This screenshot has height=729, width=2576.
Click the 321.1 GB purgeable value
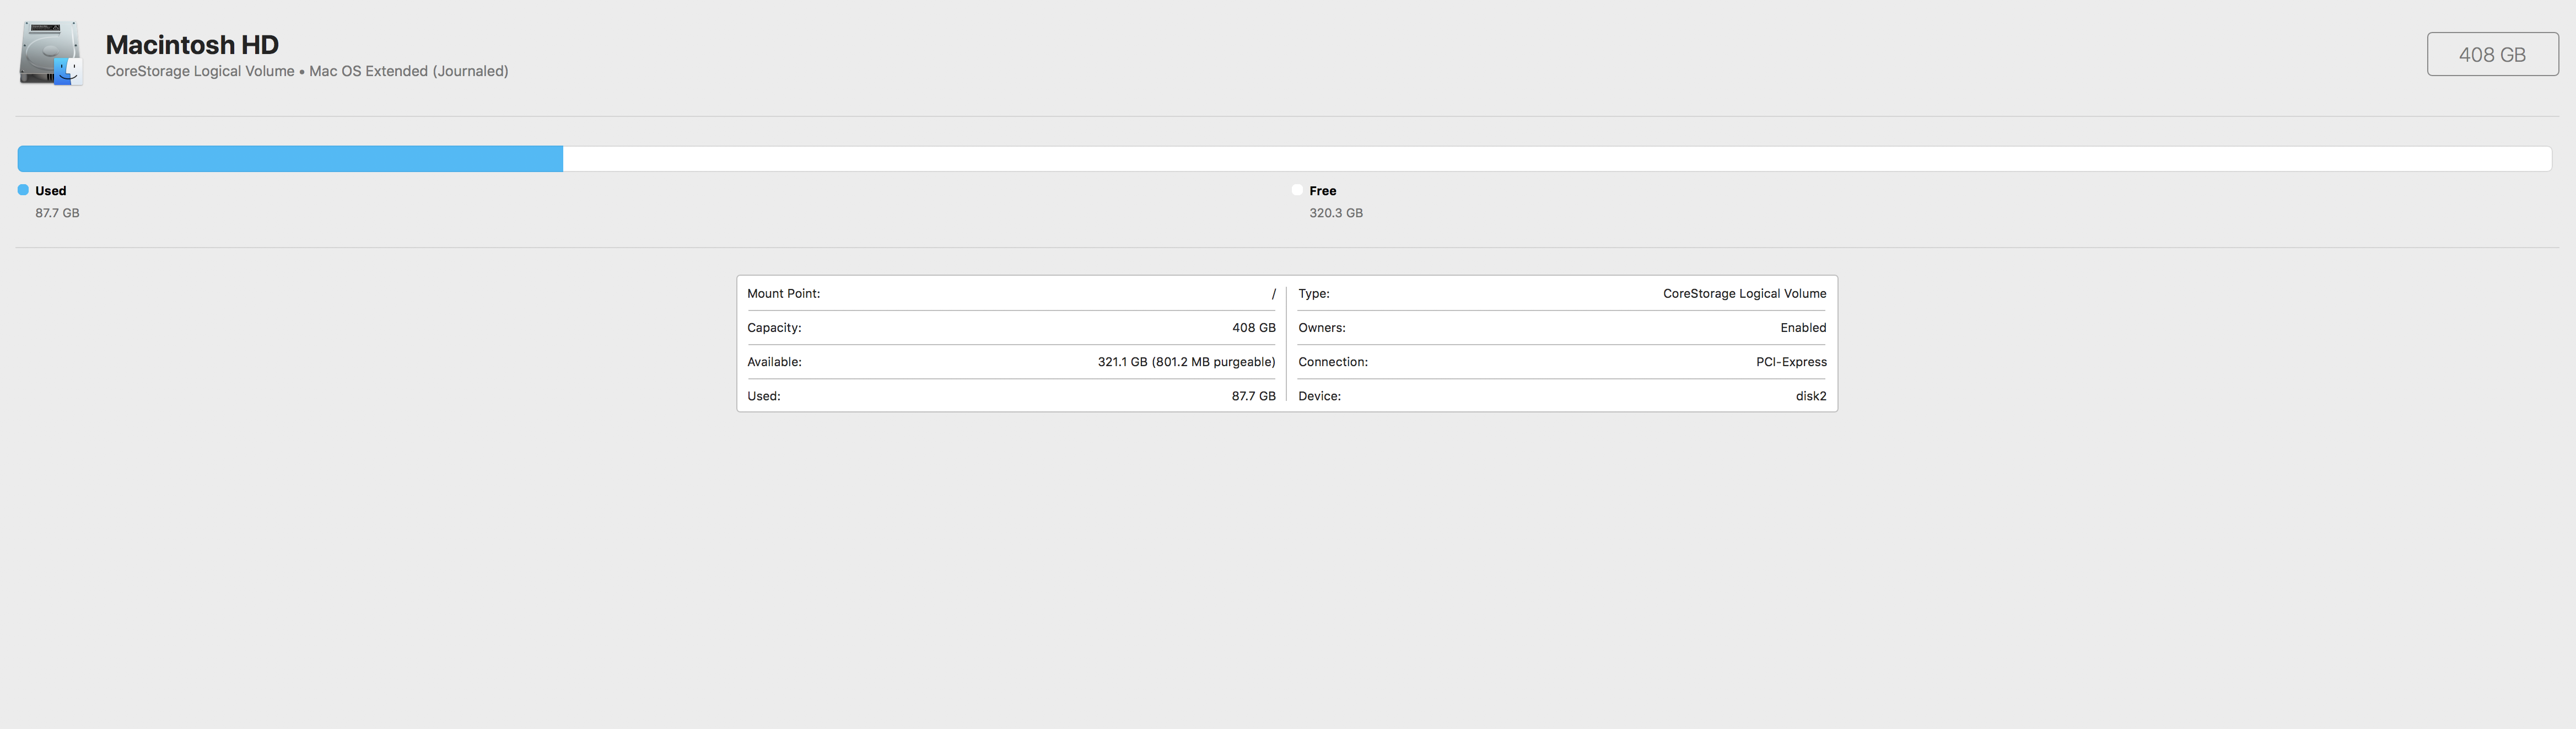click(x=1186, y=362)
